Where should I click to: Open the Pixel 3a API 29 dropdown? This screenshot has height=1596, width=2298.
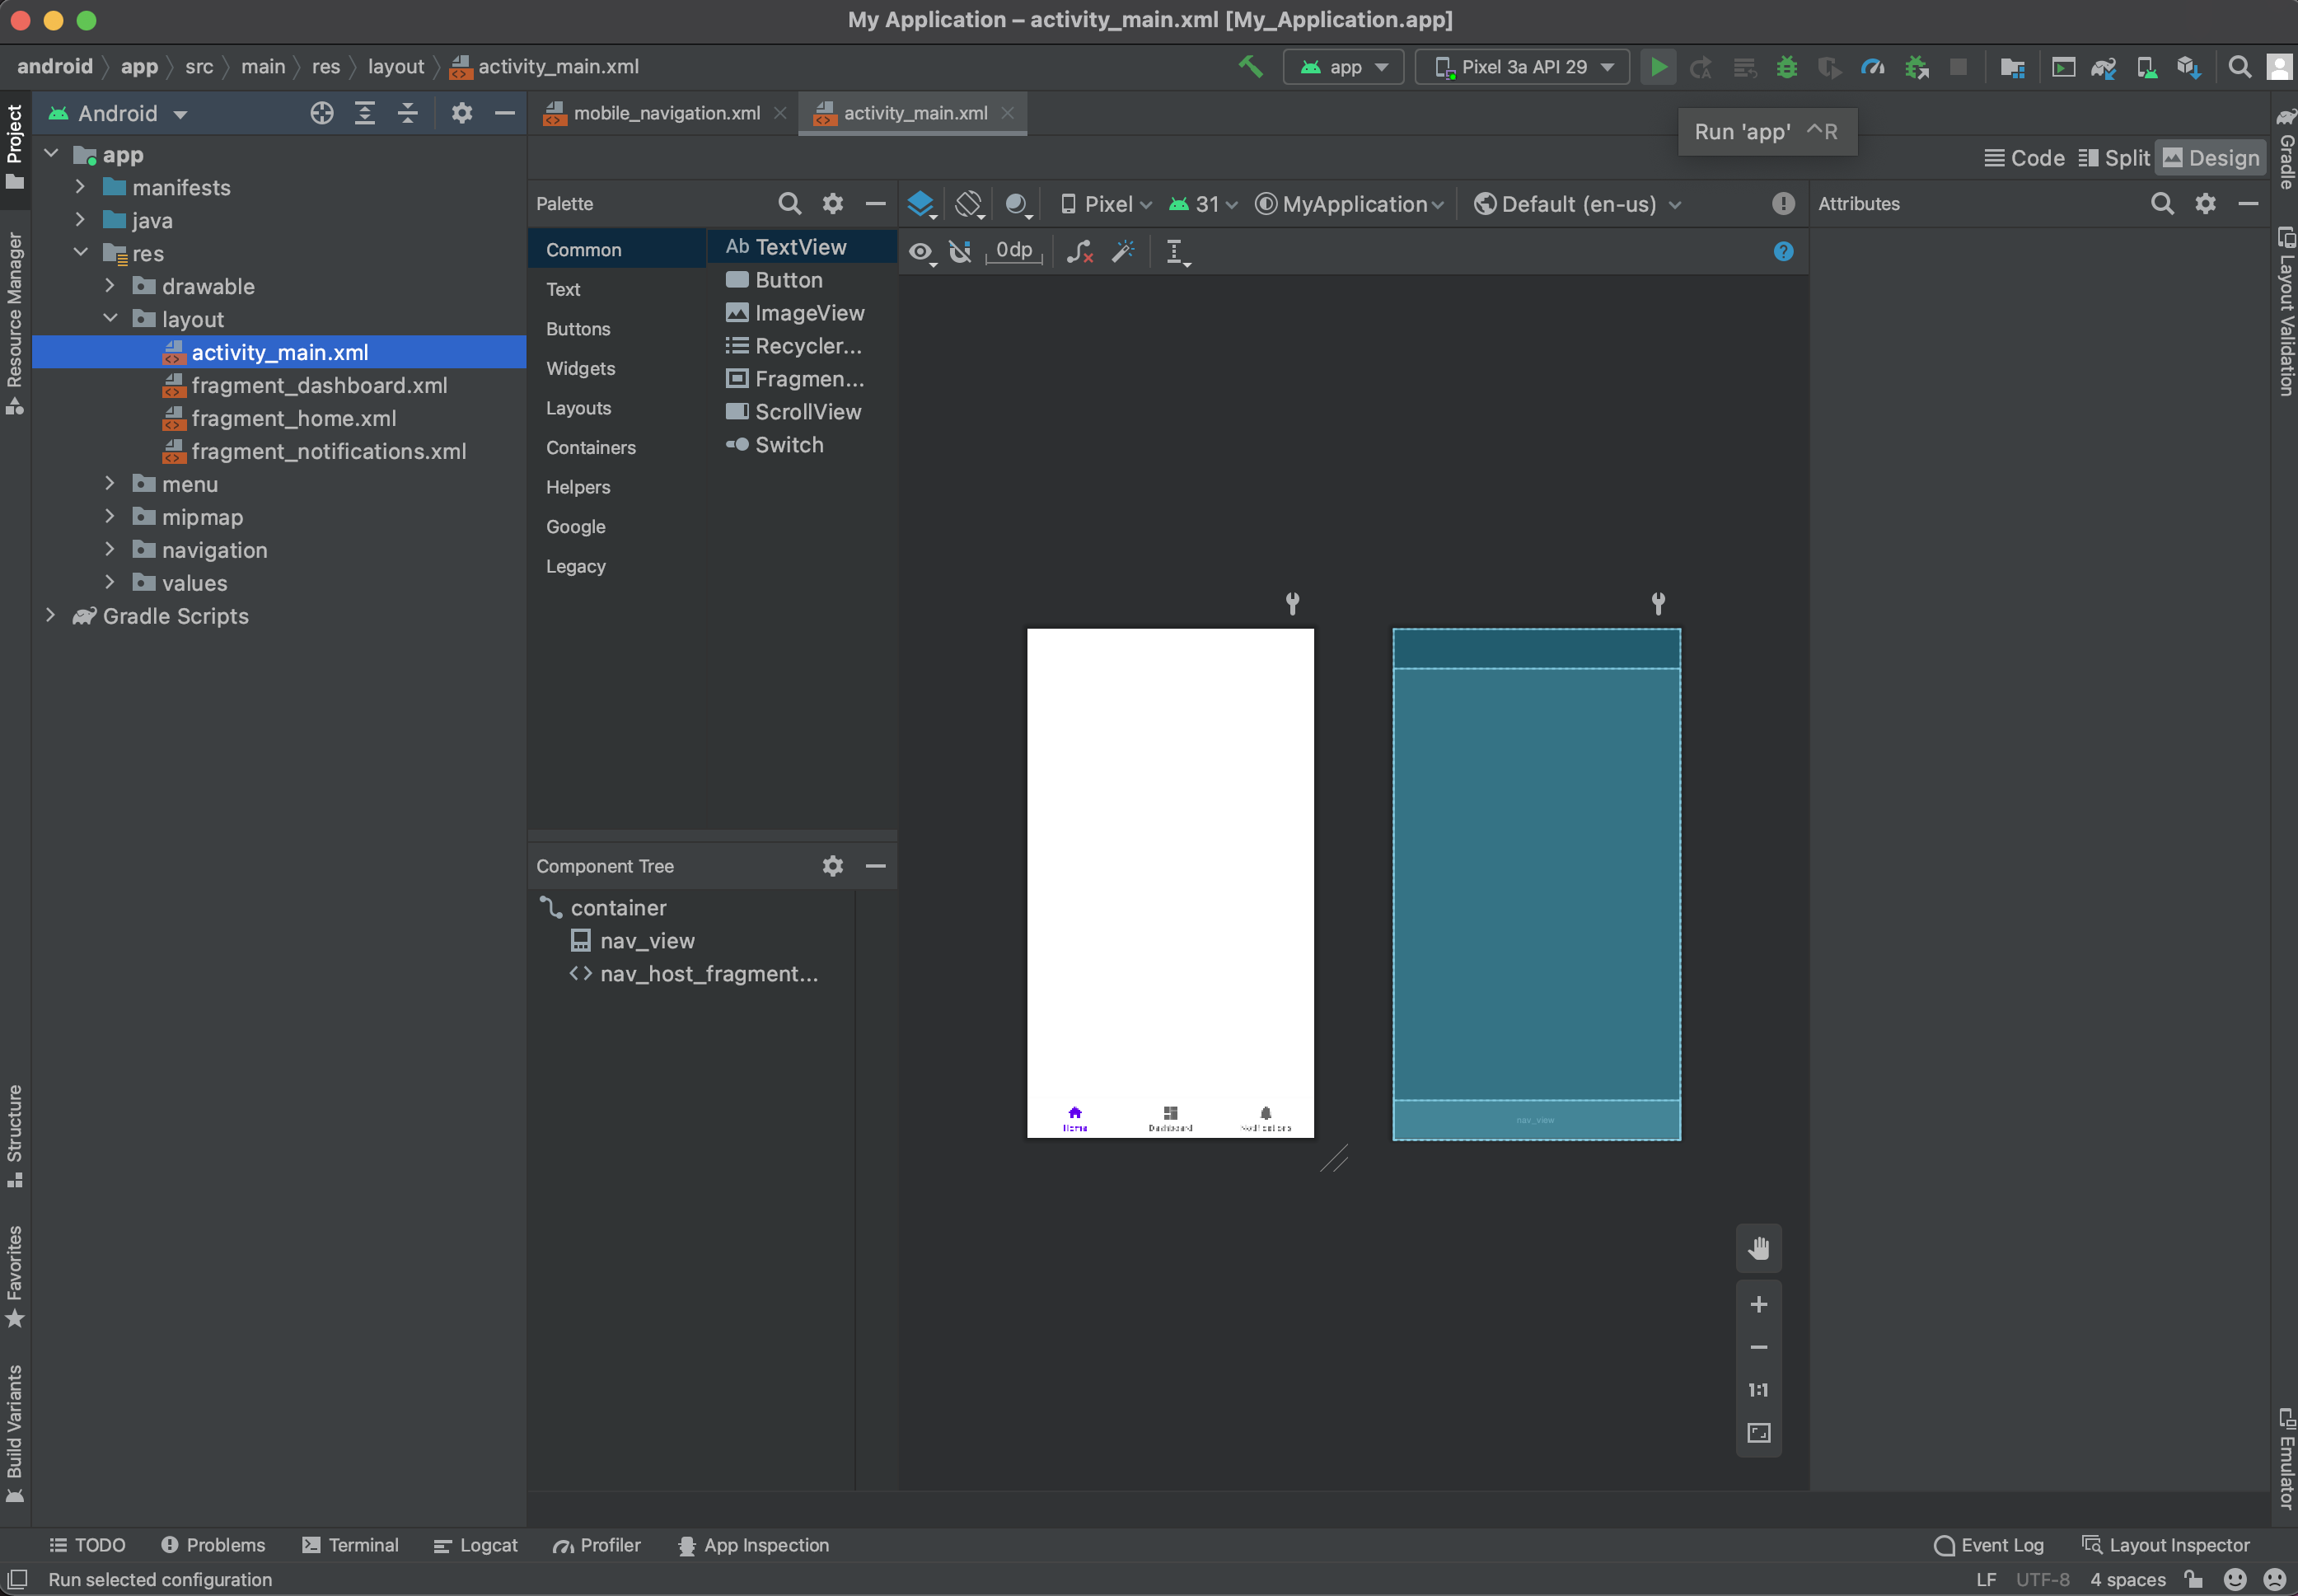pyautogui.click(x=1522, y=67)
